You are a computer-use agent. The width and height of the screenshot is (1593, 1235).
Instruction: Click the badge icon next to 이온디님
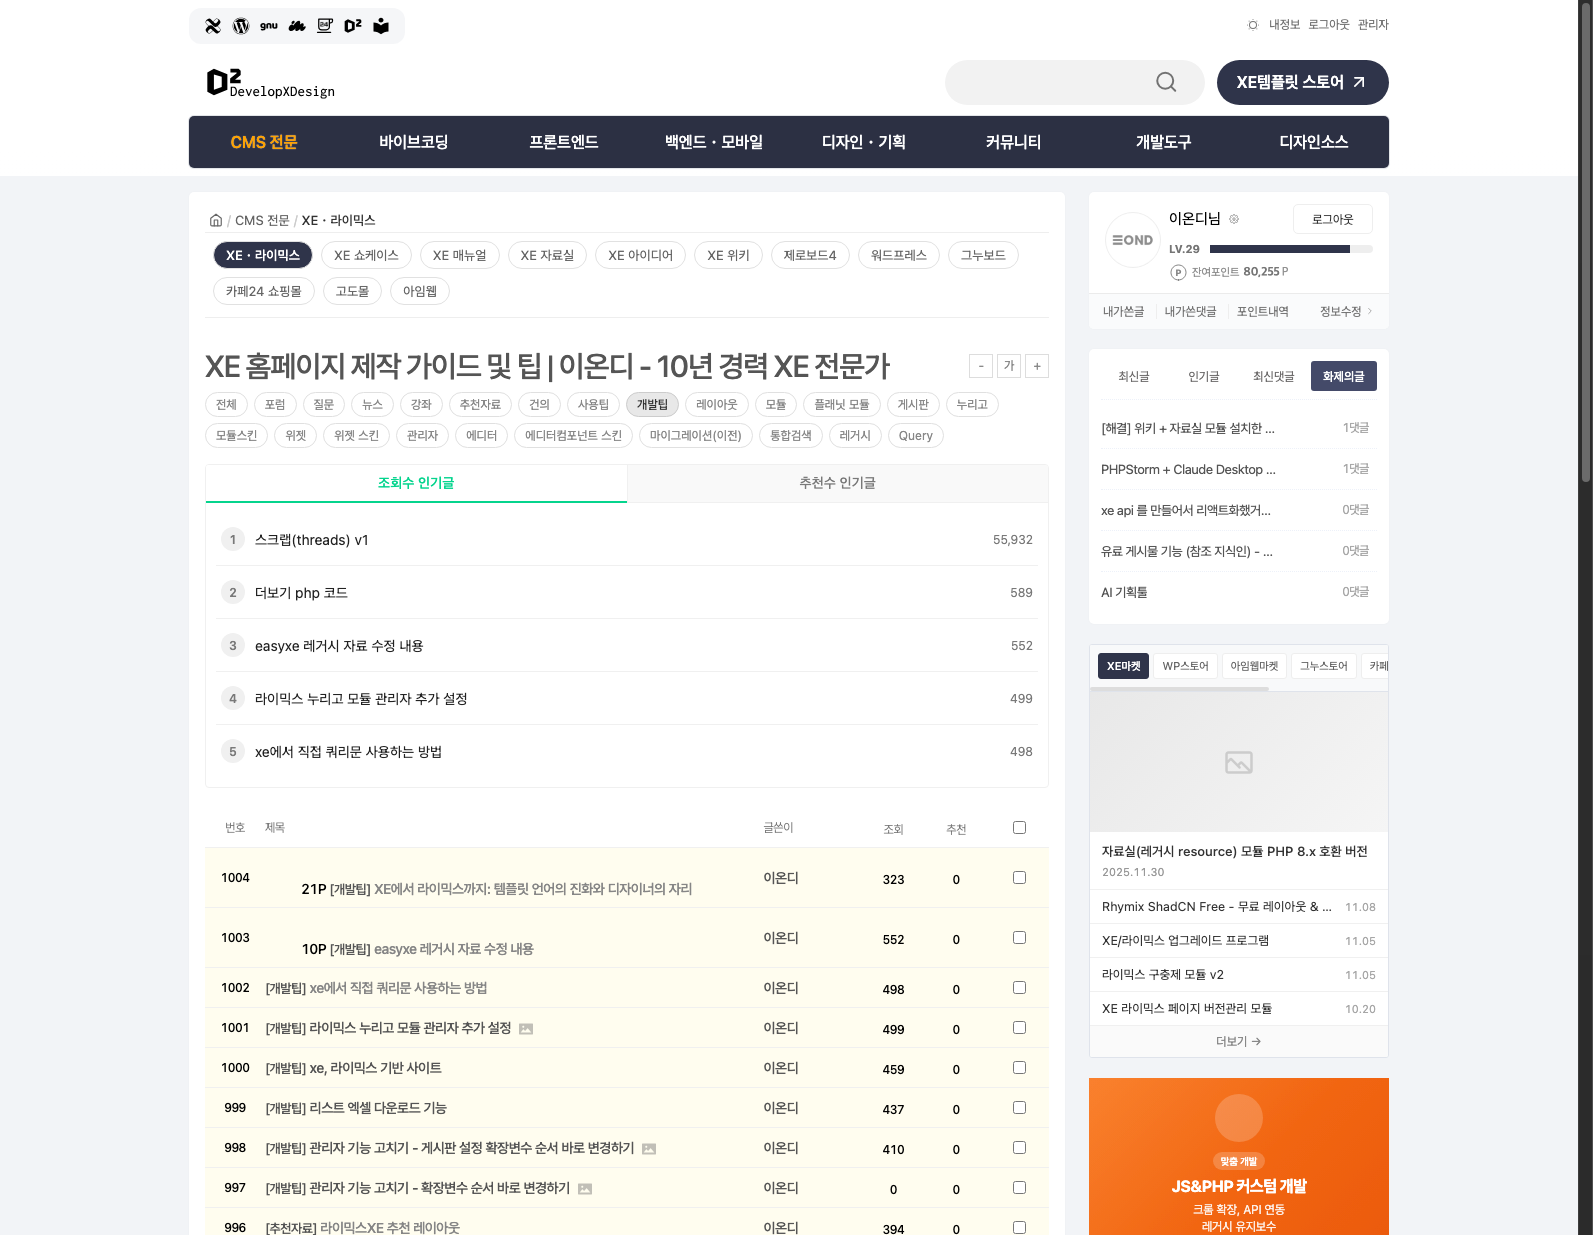pos(1234,219)
